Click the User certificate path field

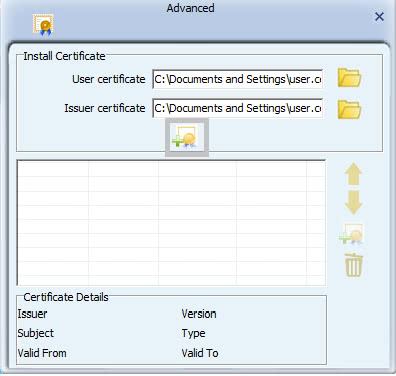point(238,79)
